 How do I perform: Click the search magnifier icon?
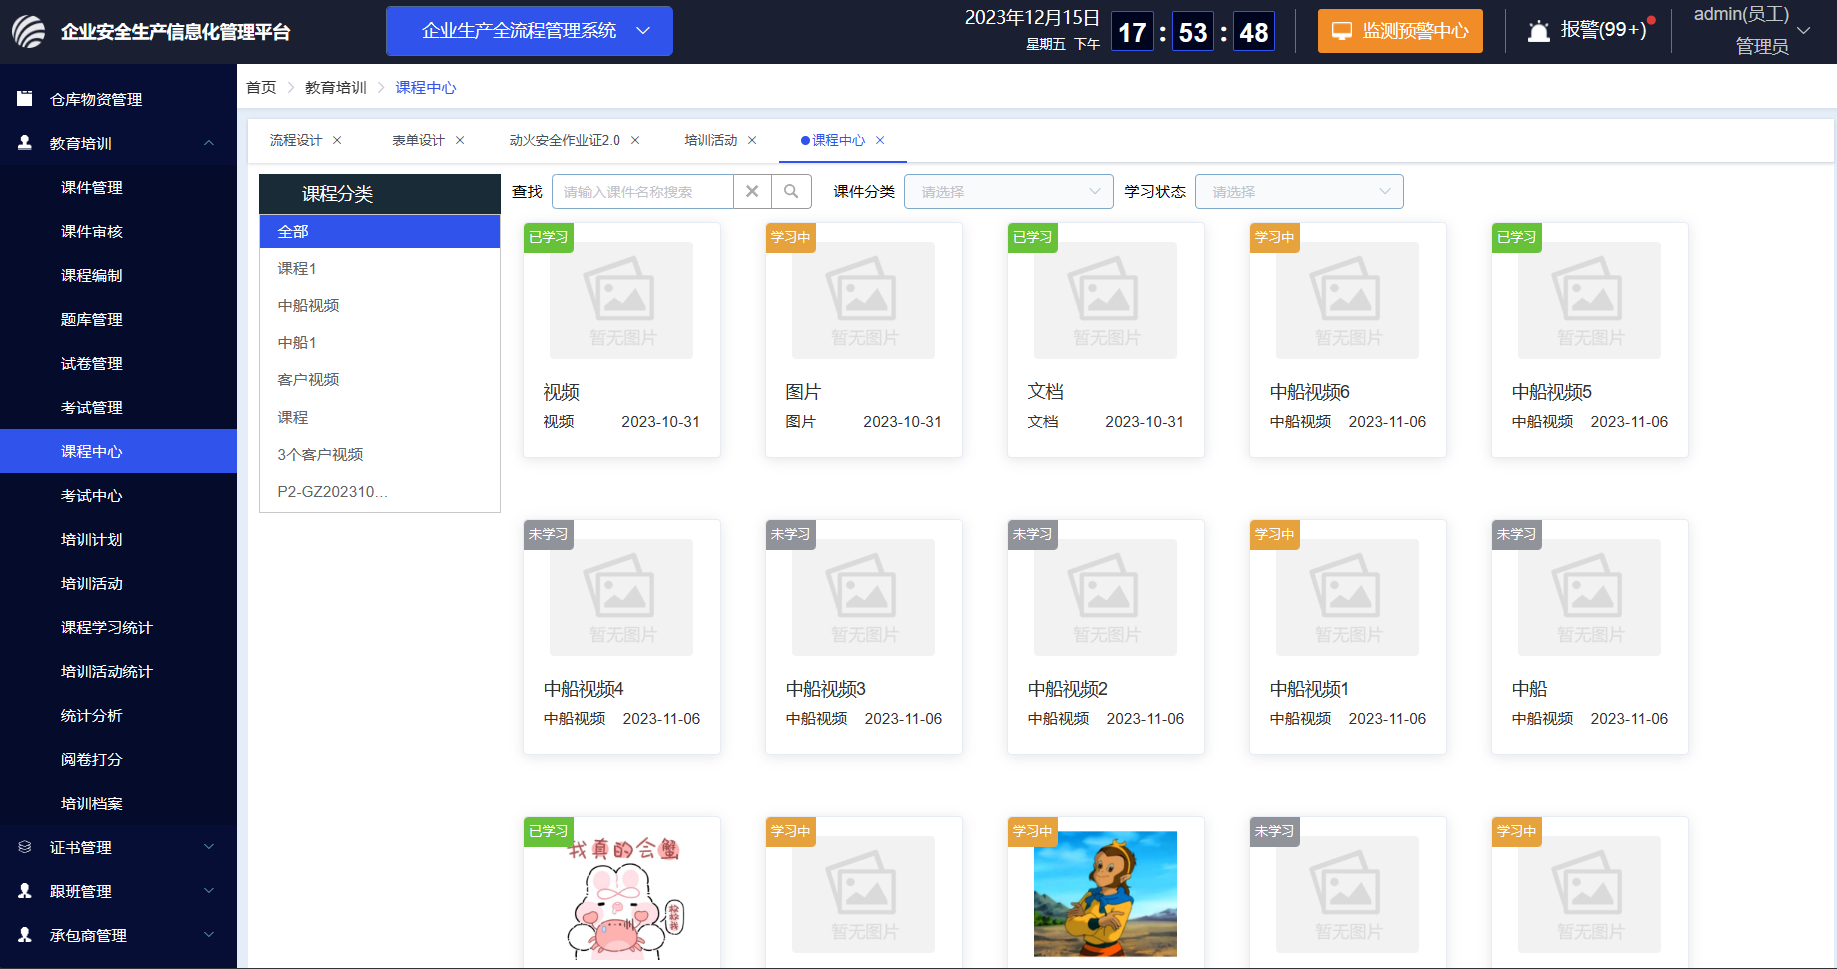[x=791, y=191]
